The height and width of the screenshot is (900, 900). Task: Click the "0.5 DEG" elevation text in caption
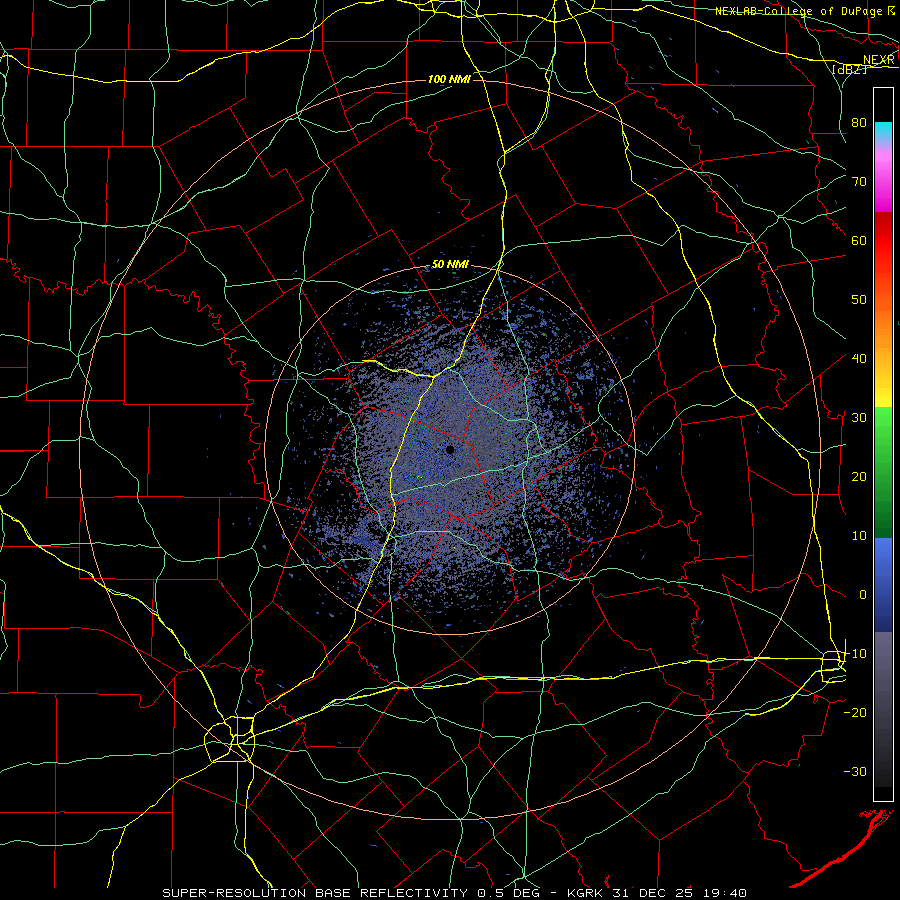(510, 893)
